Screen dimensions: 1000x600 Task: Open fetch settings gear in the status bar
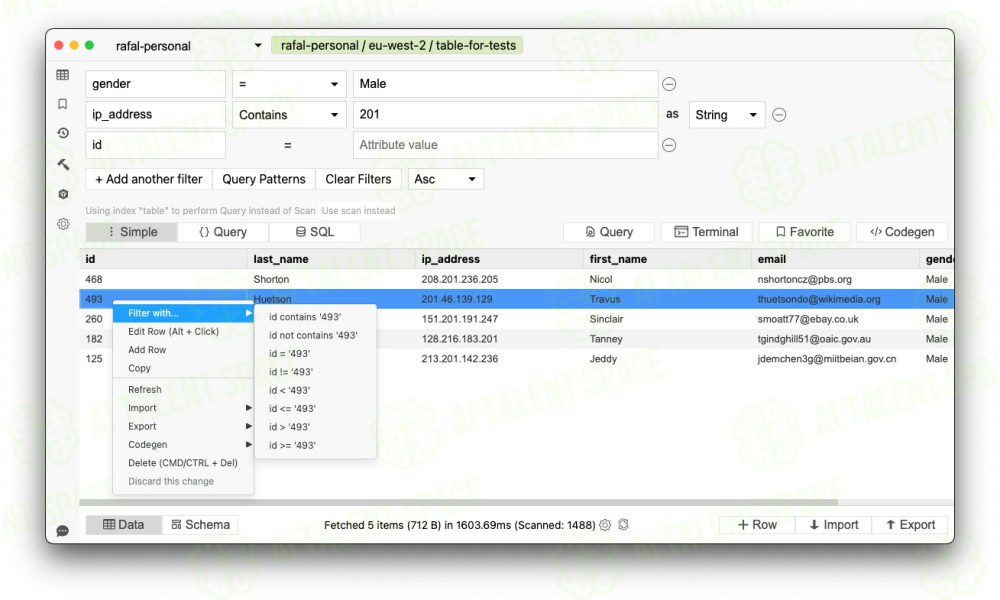pyautogui.click(x=605, y=525)
